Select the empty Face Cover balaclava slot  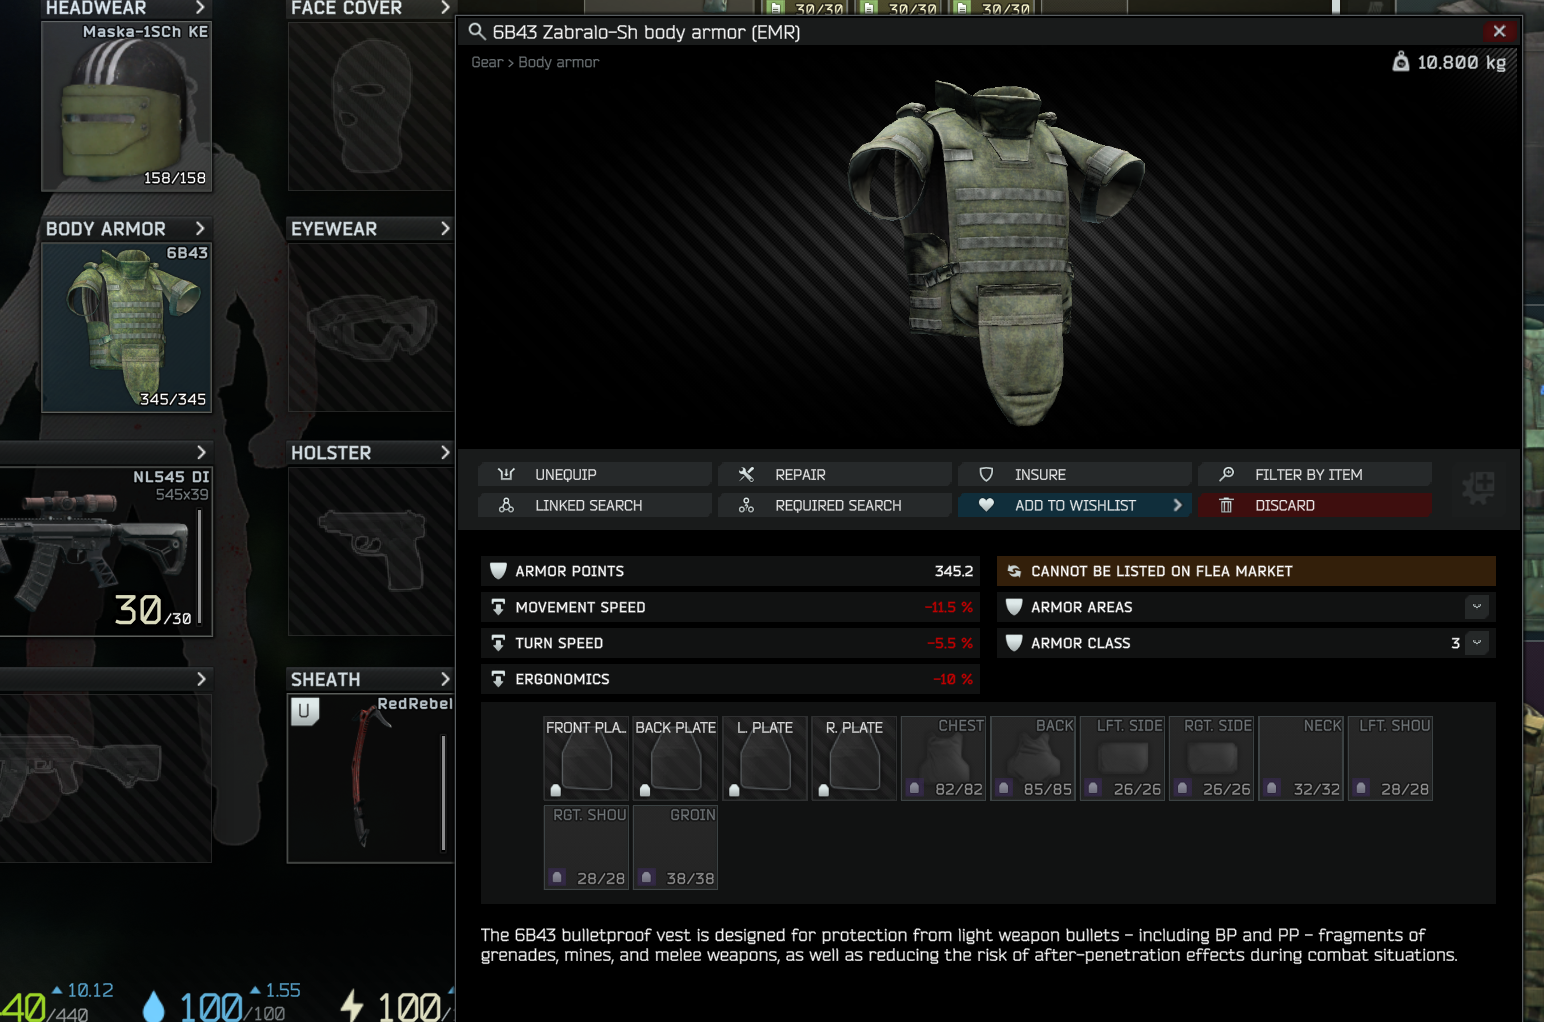371,106
